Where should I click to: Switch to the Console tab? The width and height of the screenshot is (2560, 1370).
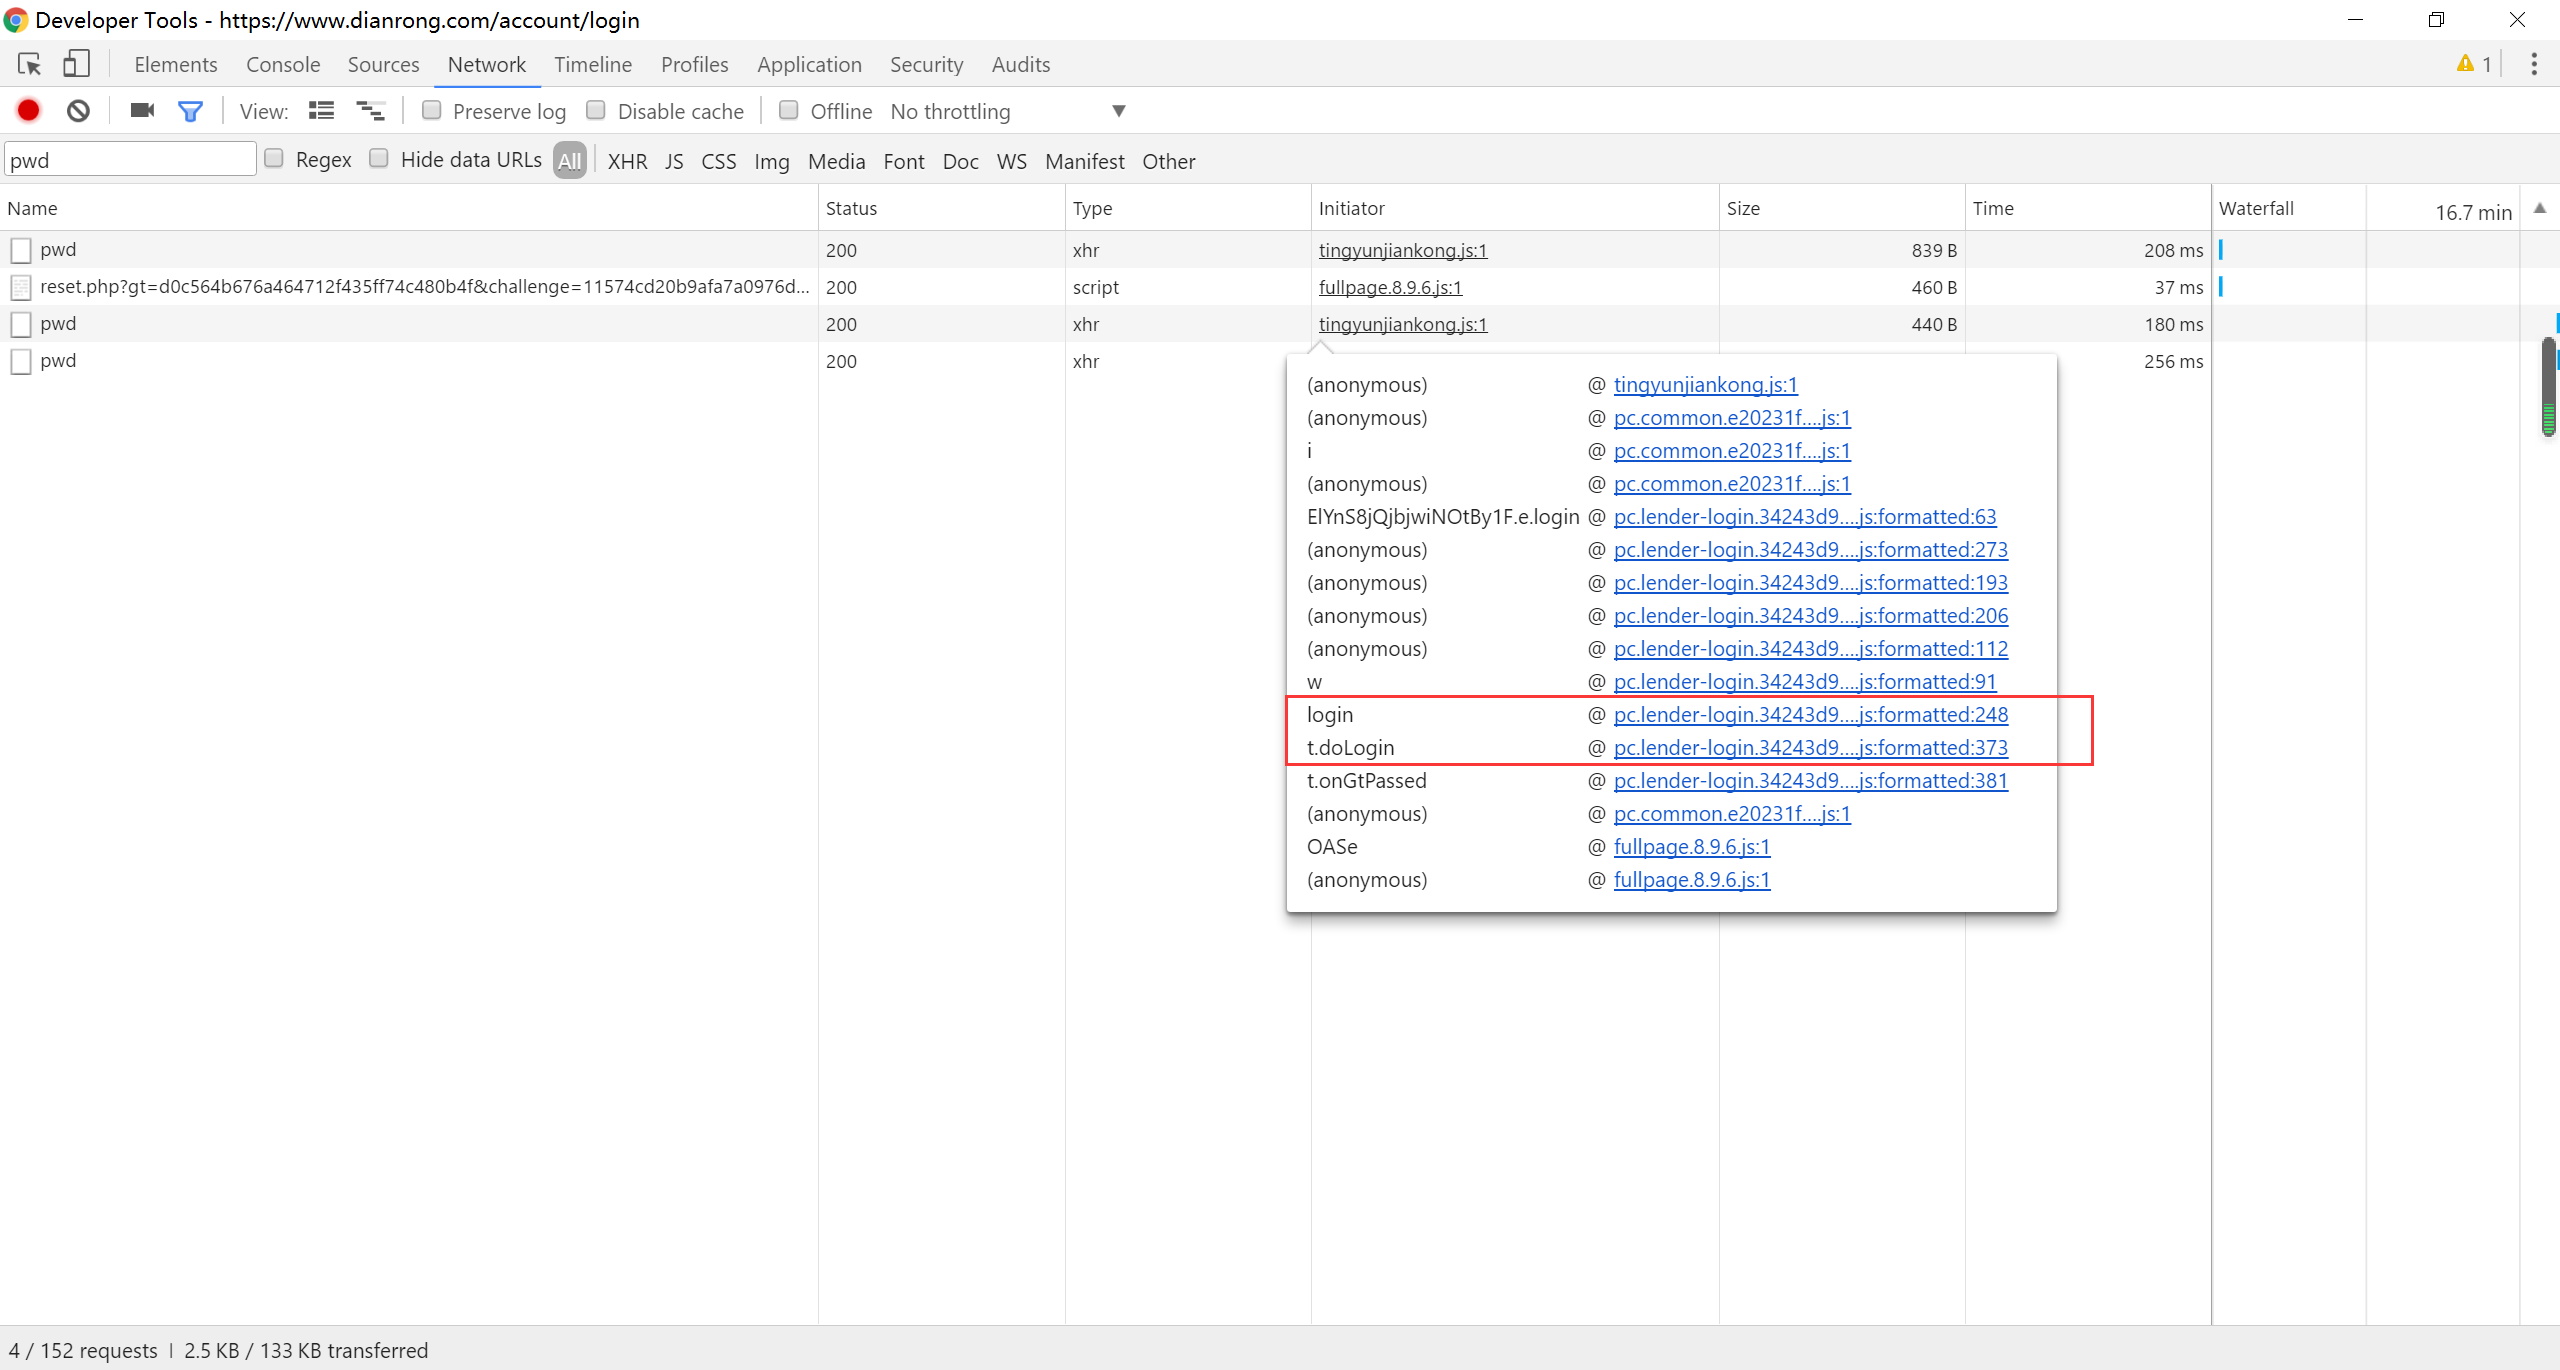click(283, 64)
